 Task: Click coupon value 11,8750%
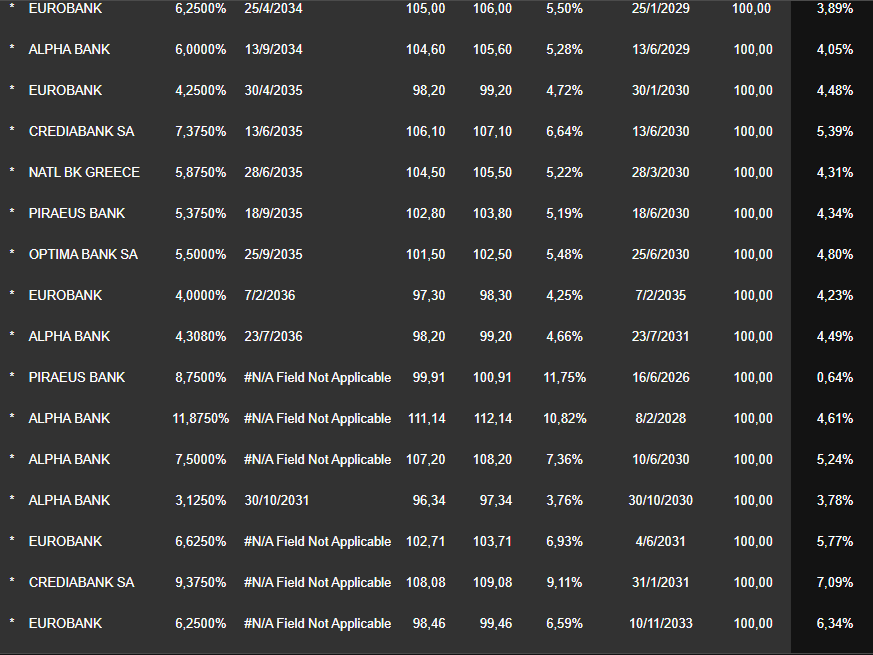(x=200, y=418)
